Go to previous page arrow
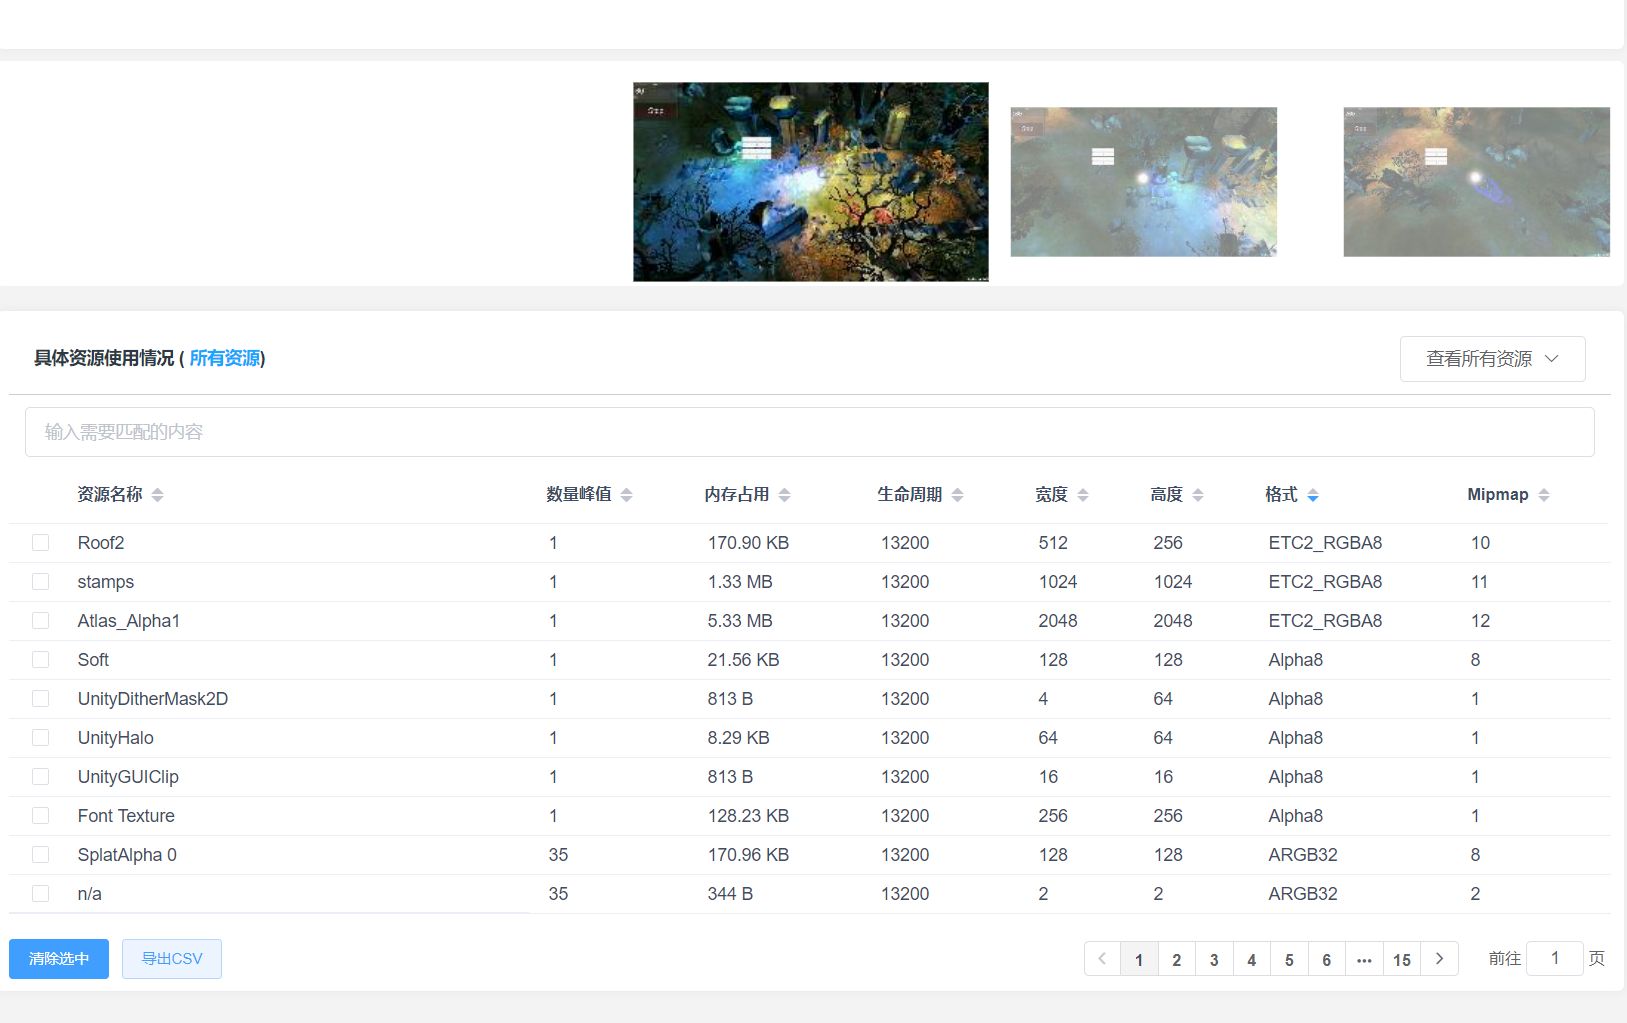The height and width of the screenshot is (1023, 1627). click(x=1102, y=959)
